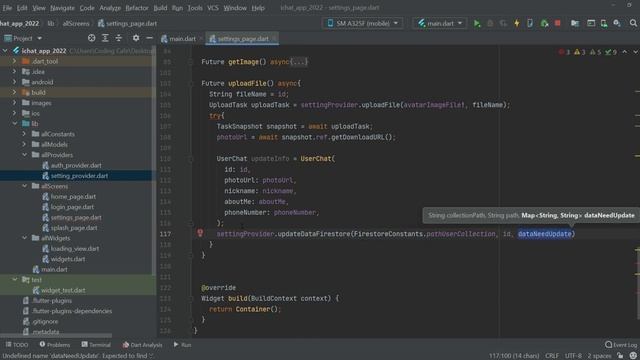Open the Device Manager toolbar icon
640x360 pixels.
(x=604, y=23)
